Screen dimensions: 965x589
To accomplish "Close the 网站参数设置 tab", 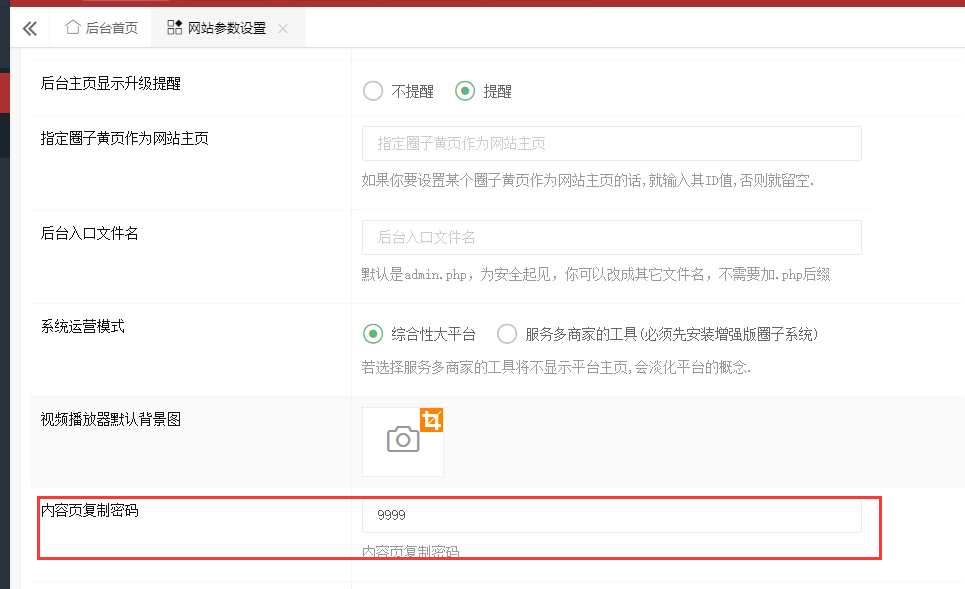I will 283,29.
